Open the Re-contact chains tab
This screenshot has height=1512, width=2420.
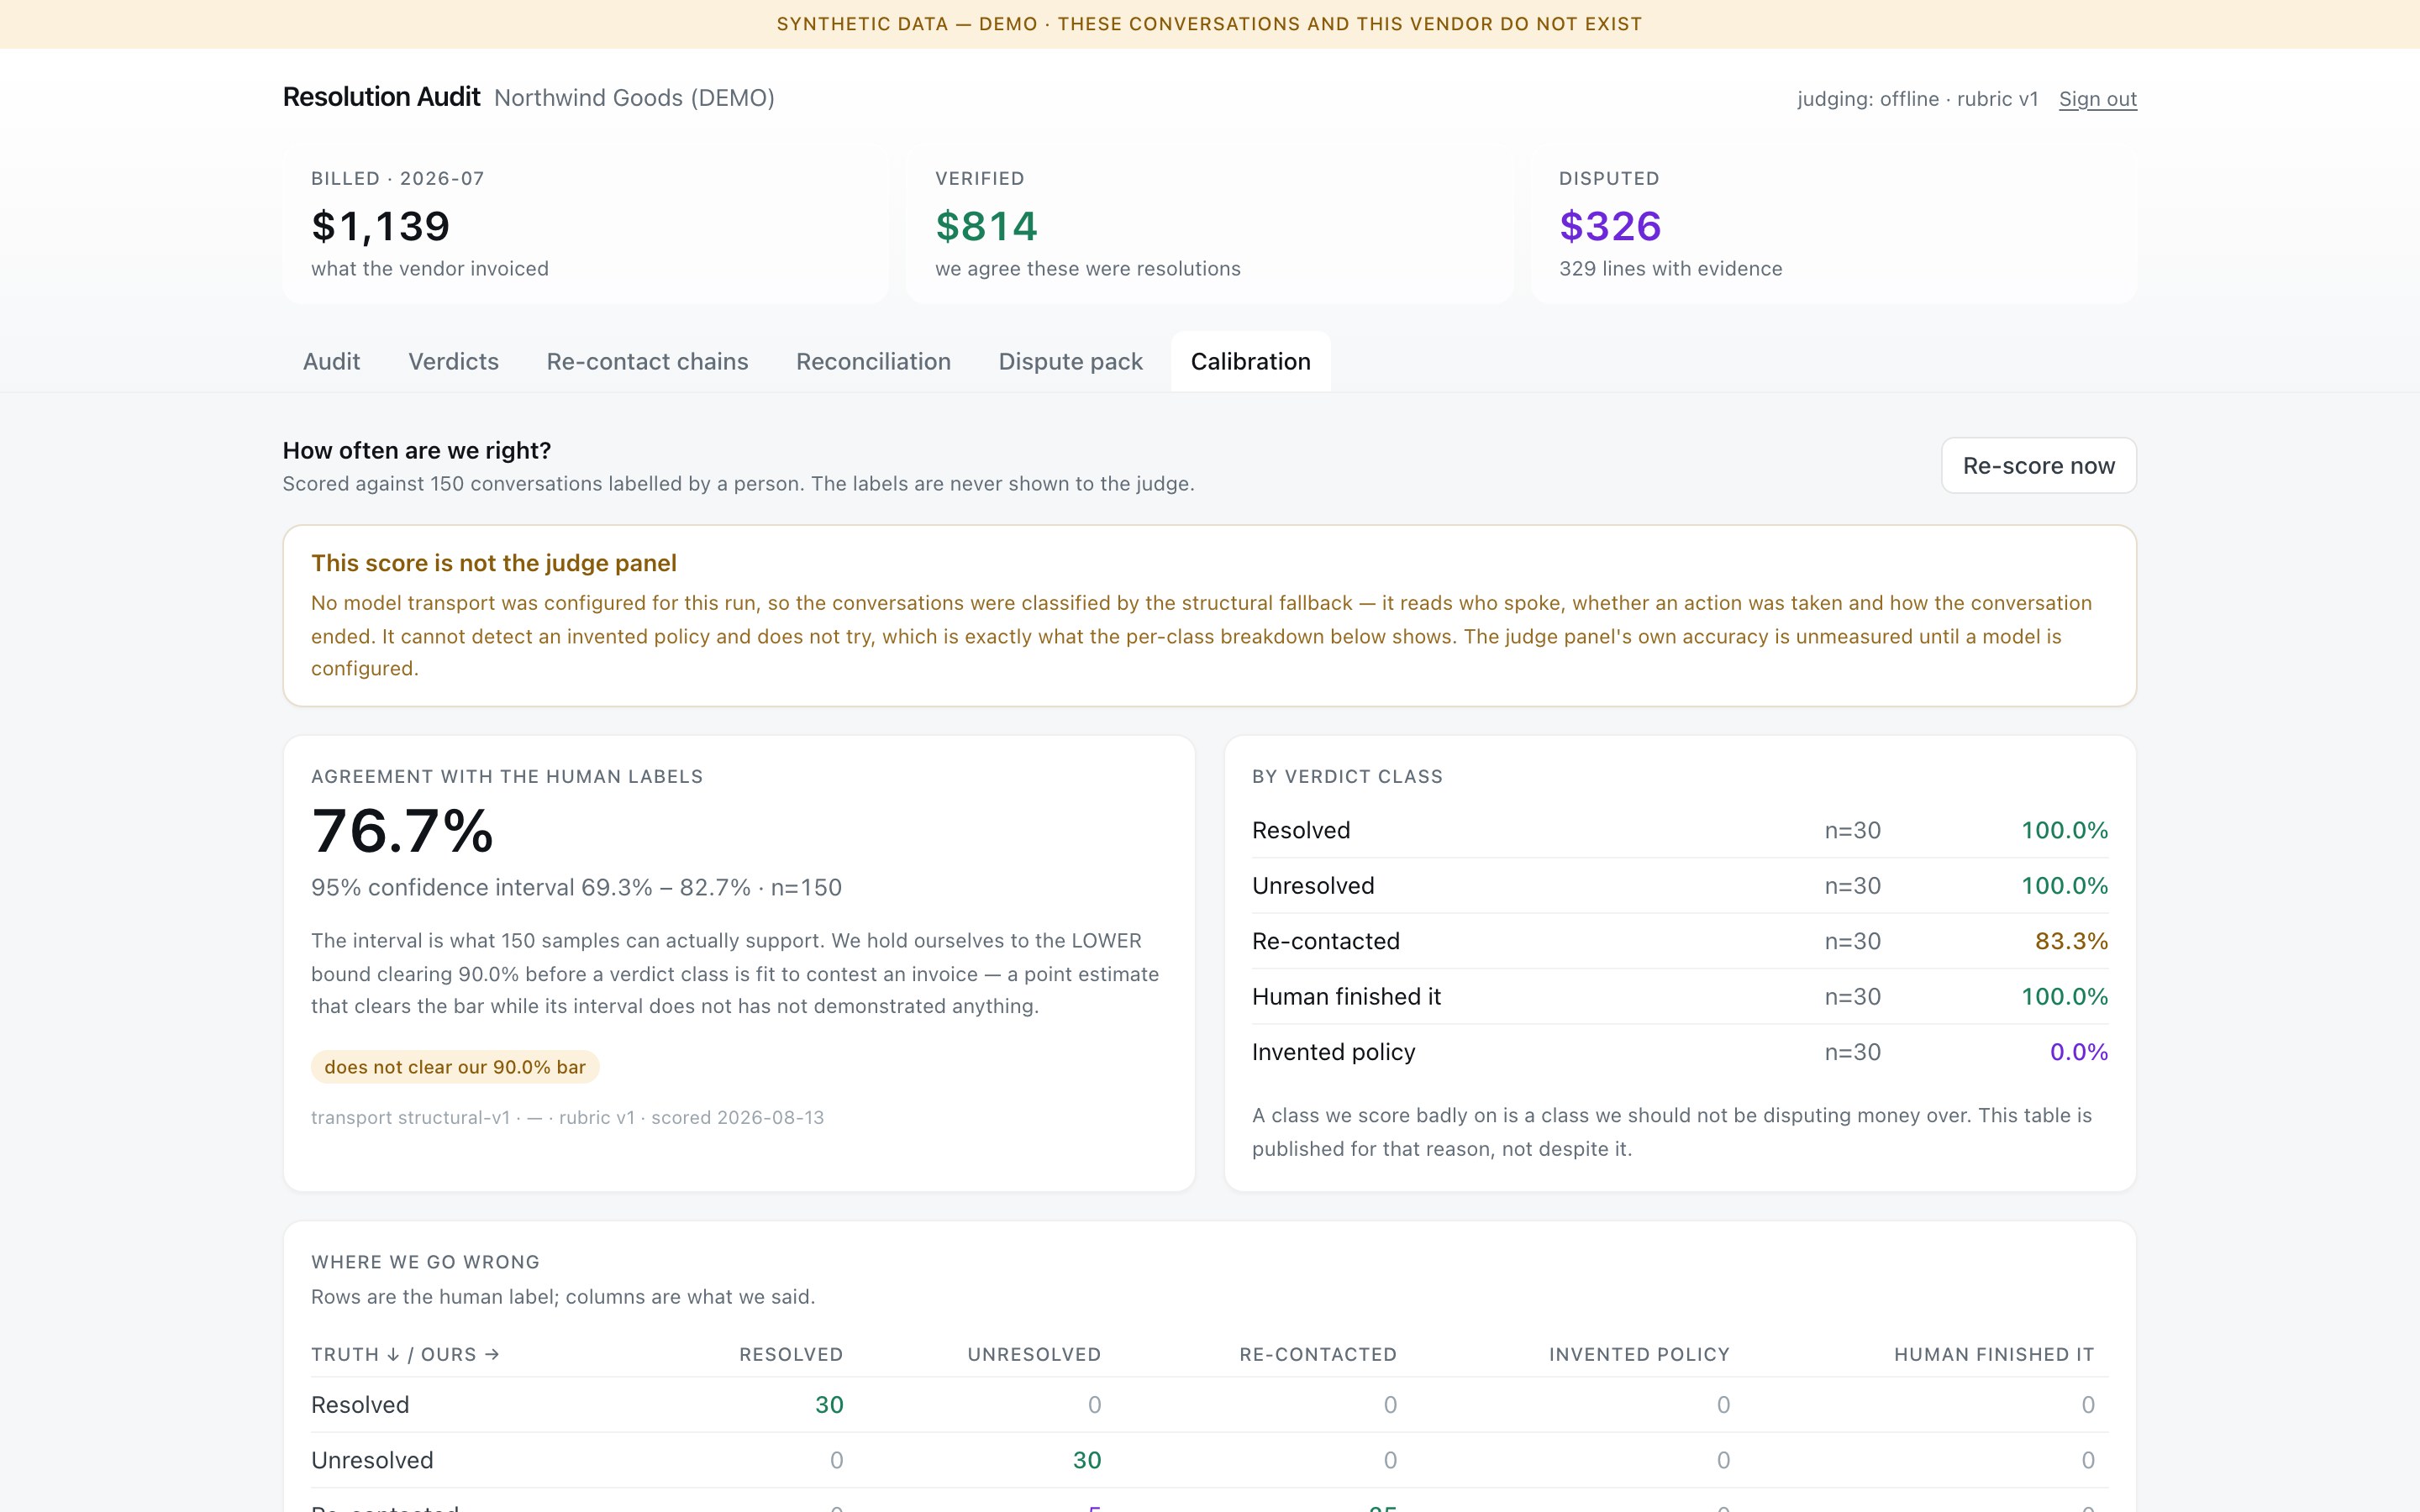tap(647, 361)
